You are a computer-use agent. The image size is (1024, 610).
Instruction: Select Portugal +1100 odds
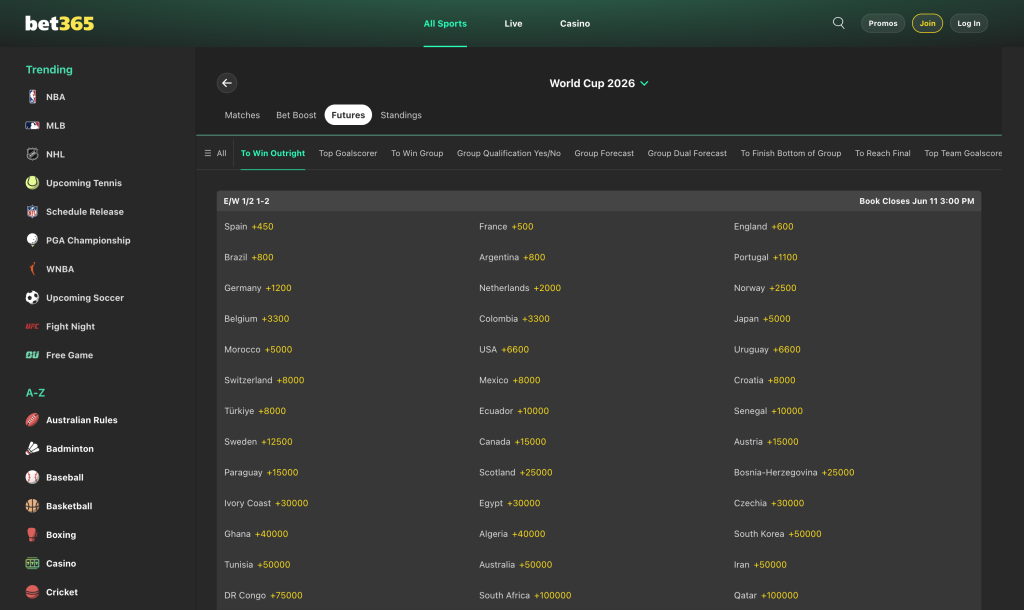point(765,257)
